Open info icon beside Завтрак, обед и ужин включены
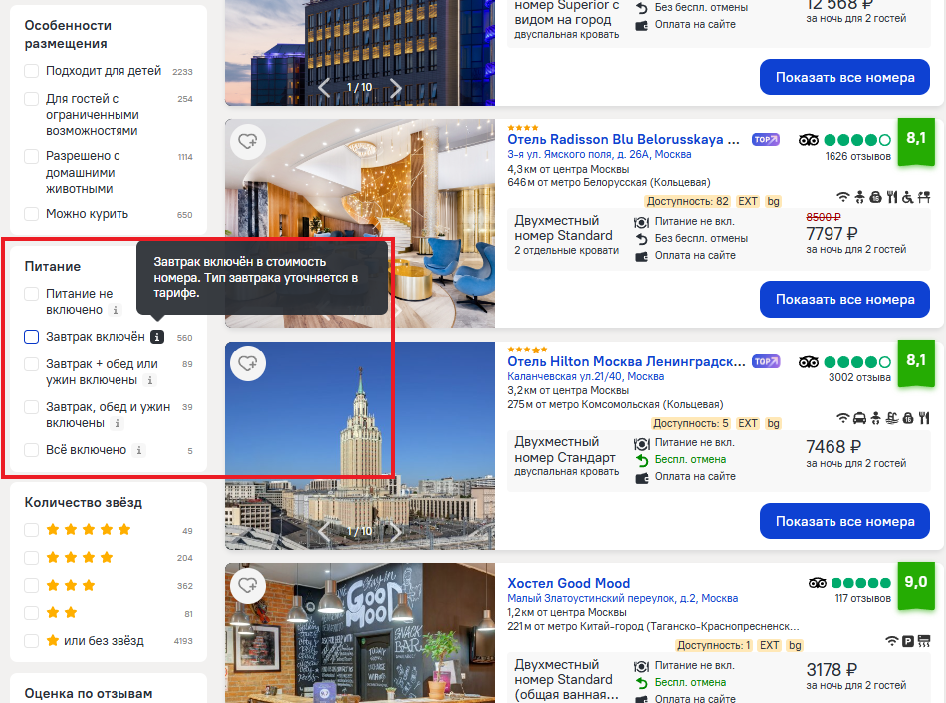Viewport: 946px width, 703px height. click(118, 423)
